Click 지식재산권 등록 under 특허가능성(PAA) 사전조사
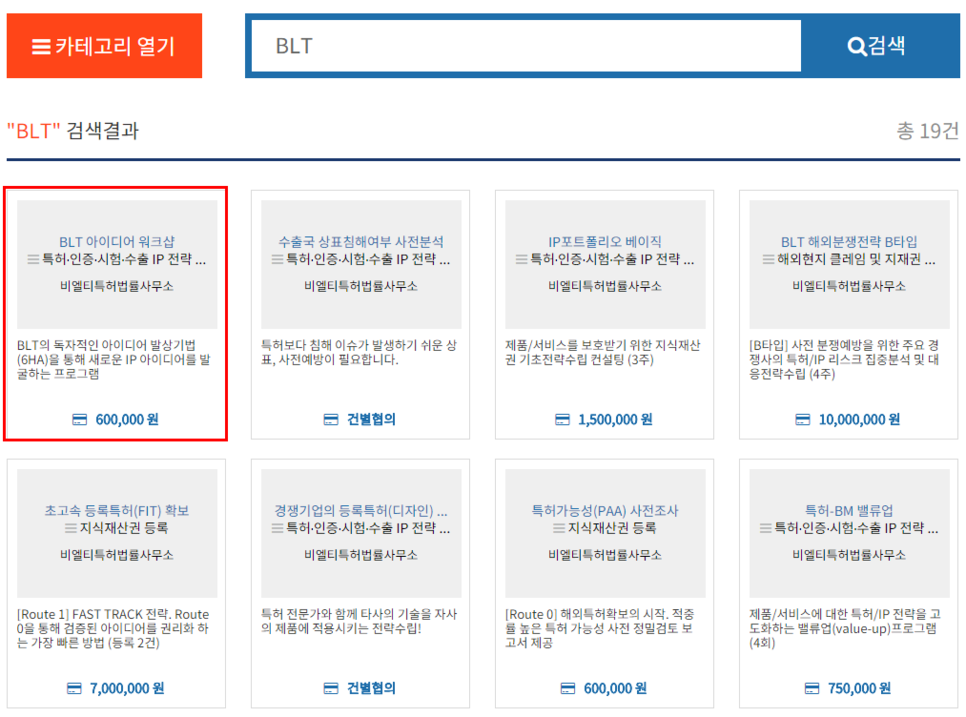 612,528
